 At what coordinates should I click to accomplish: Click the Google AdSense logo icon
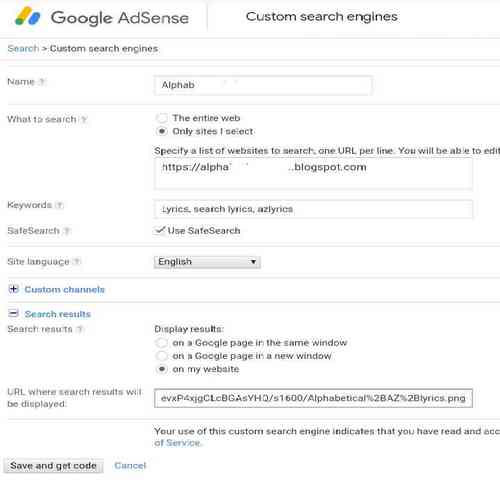click(28, 17)
